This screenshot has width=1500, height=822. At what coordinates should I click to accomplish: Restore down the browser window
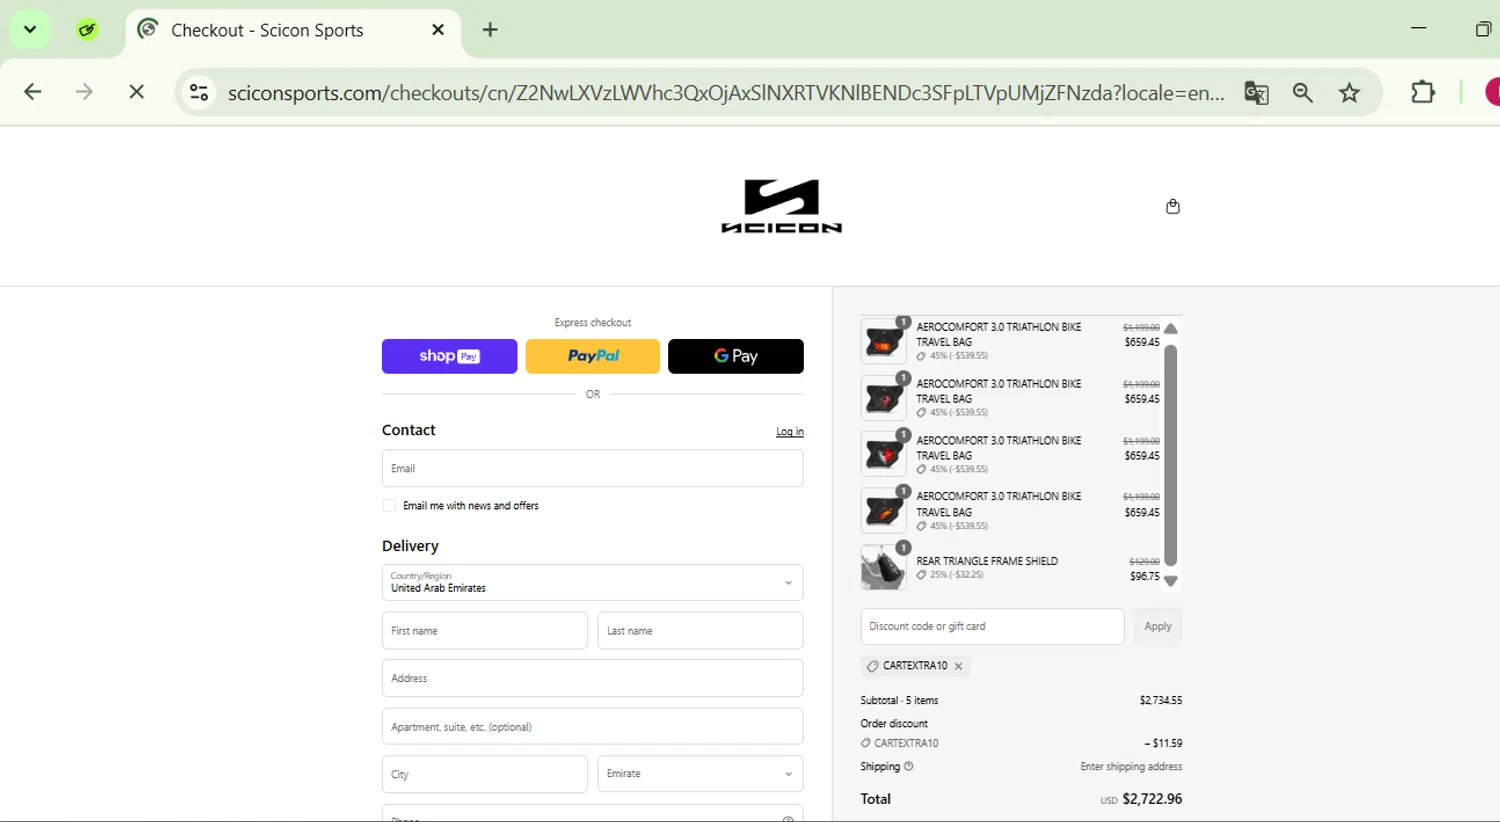1483,29
